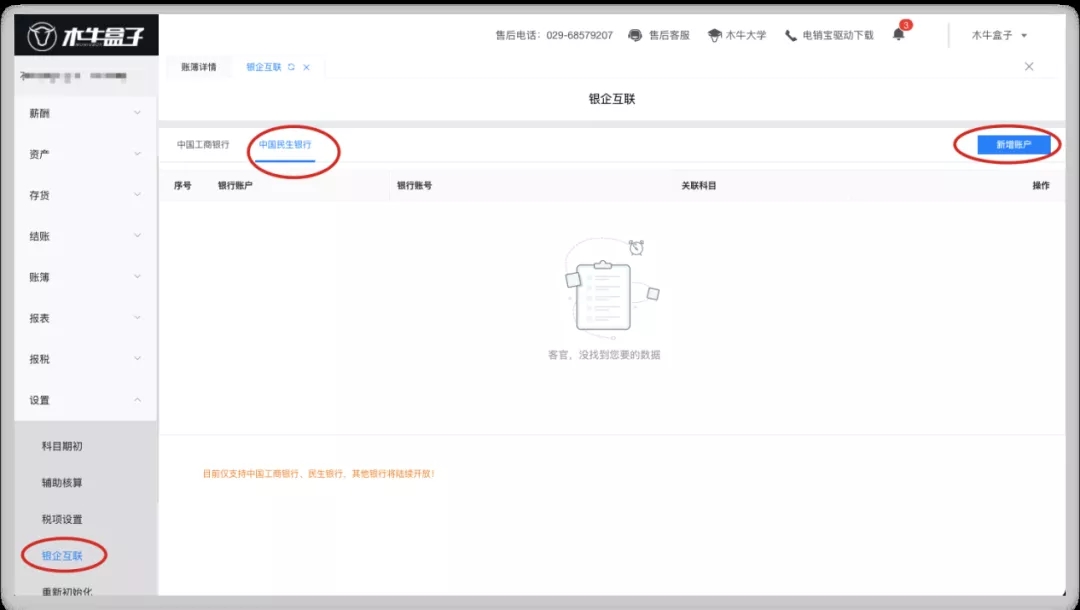This screenshot has width=1080, height=610.
Task: Expand the 资产 sidebar menu
Action: click(x=85, y=154)
